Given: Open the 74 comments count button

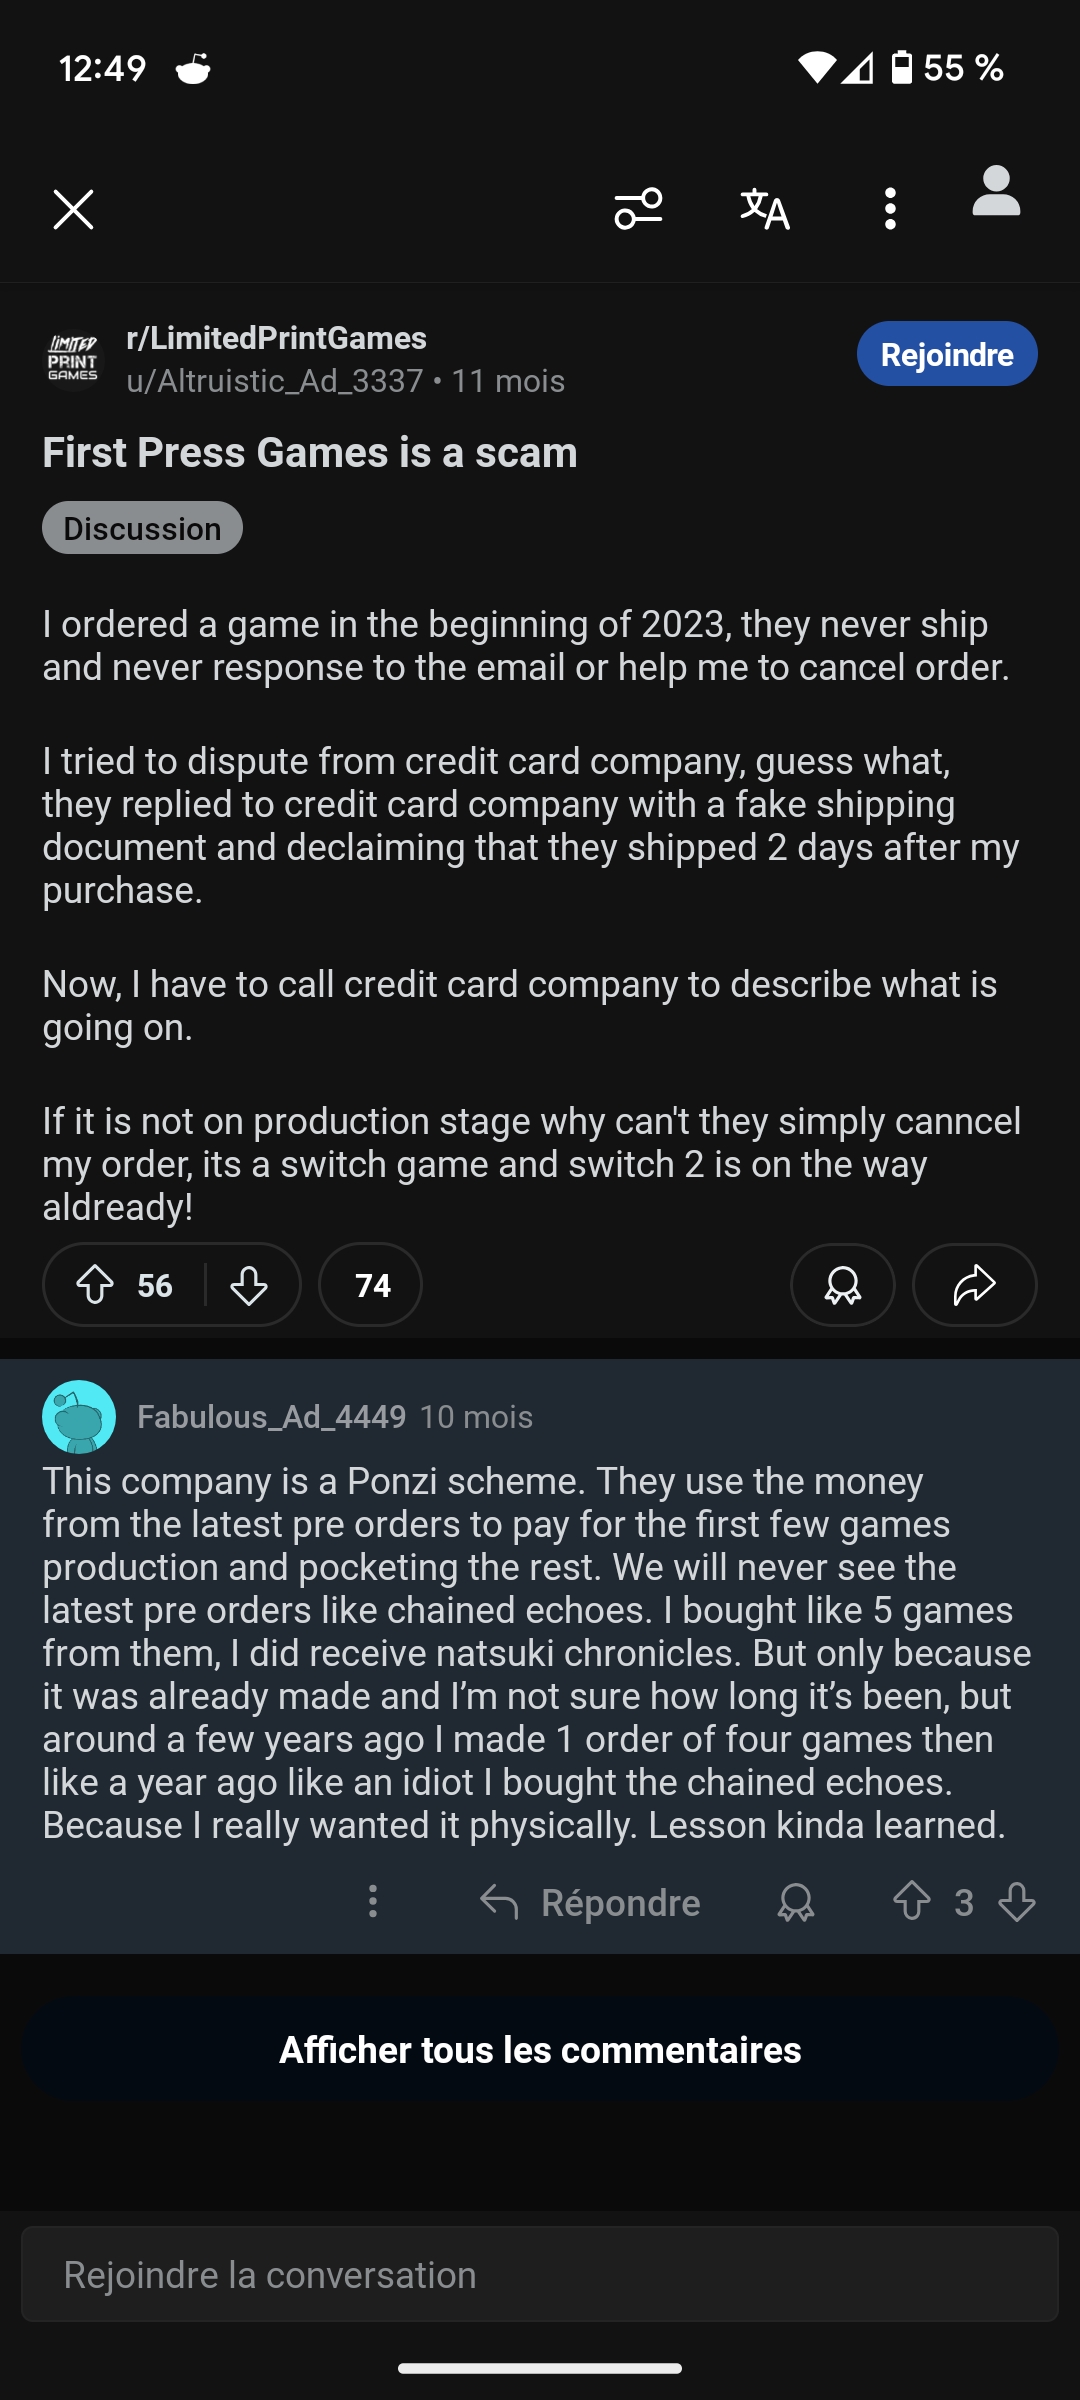Looking at the screenshot, I should [371, 1285].
